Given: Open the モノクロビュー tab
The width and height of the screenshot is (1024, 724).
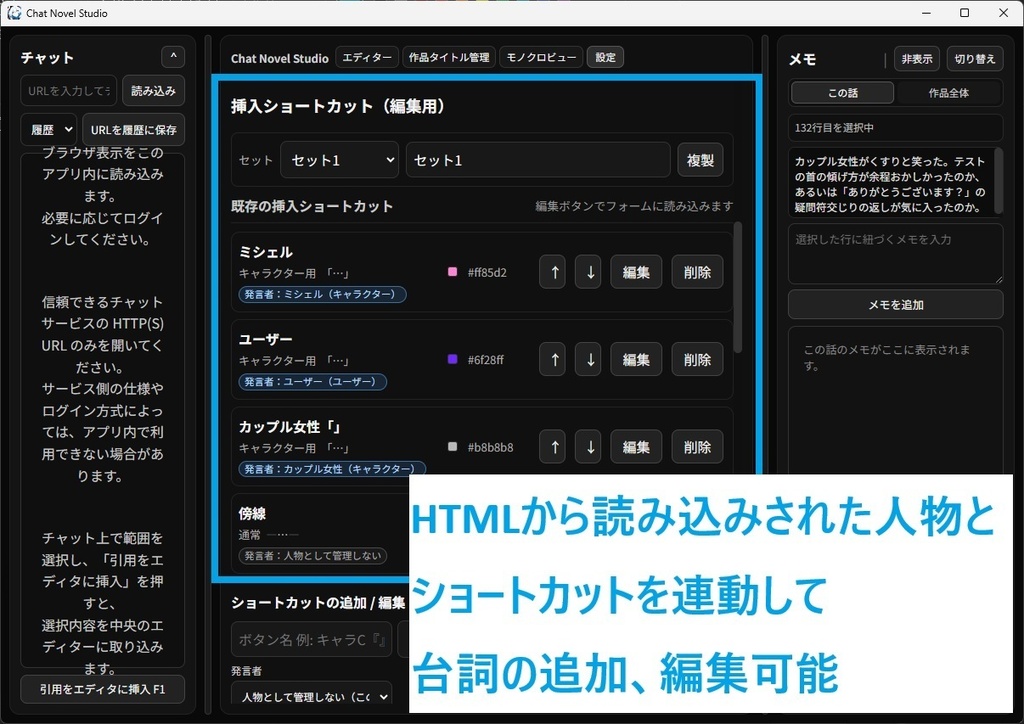Looking at the screenshot, I should point(541,57).
